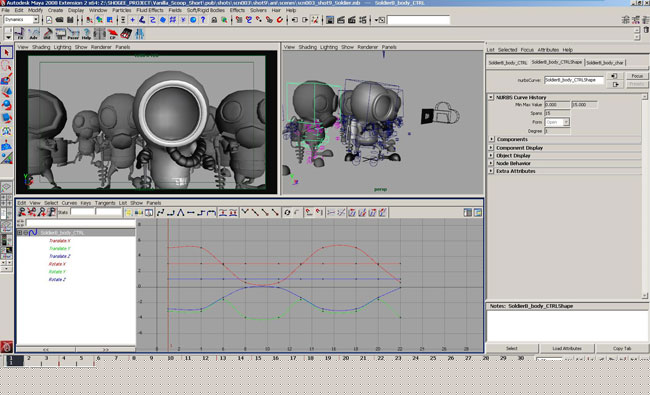
Task: Click the Lasso select tool in toolbox
Action: [x=6, y=65]
